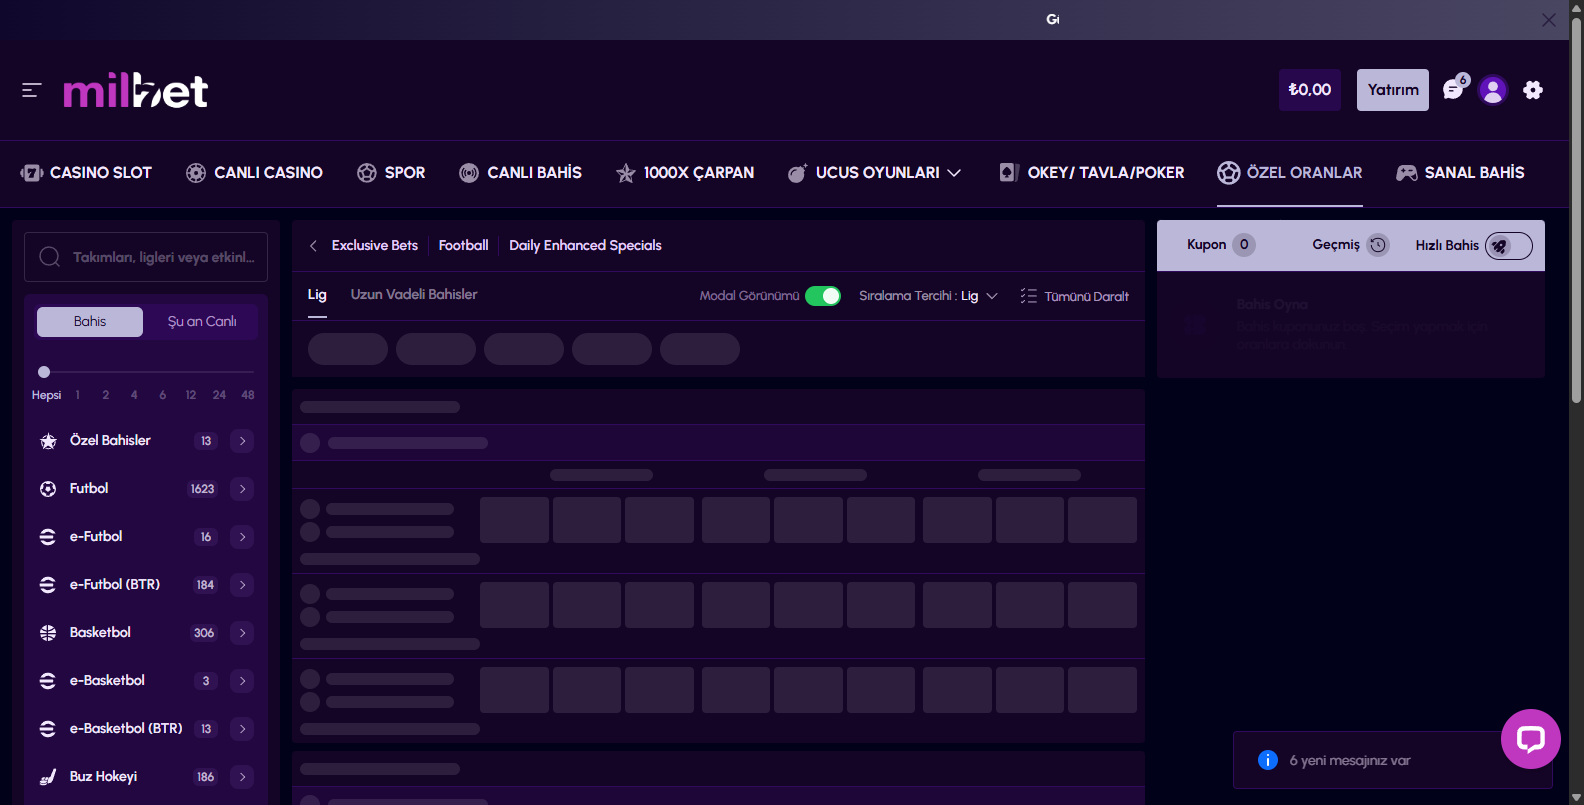Click Tümünü Daralt collapse all

(1074, 296)
